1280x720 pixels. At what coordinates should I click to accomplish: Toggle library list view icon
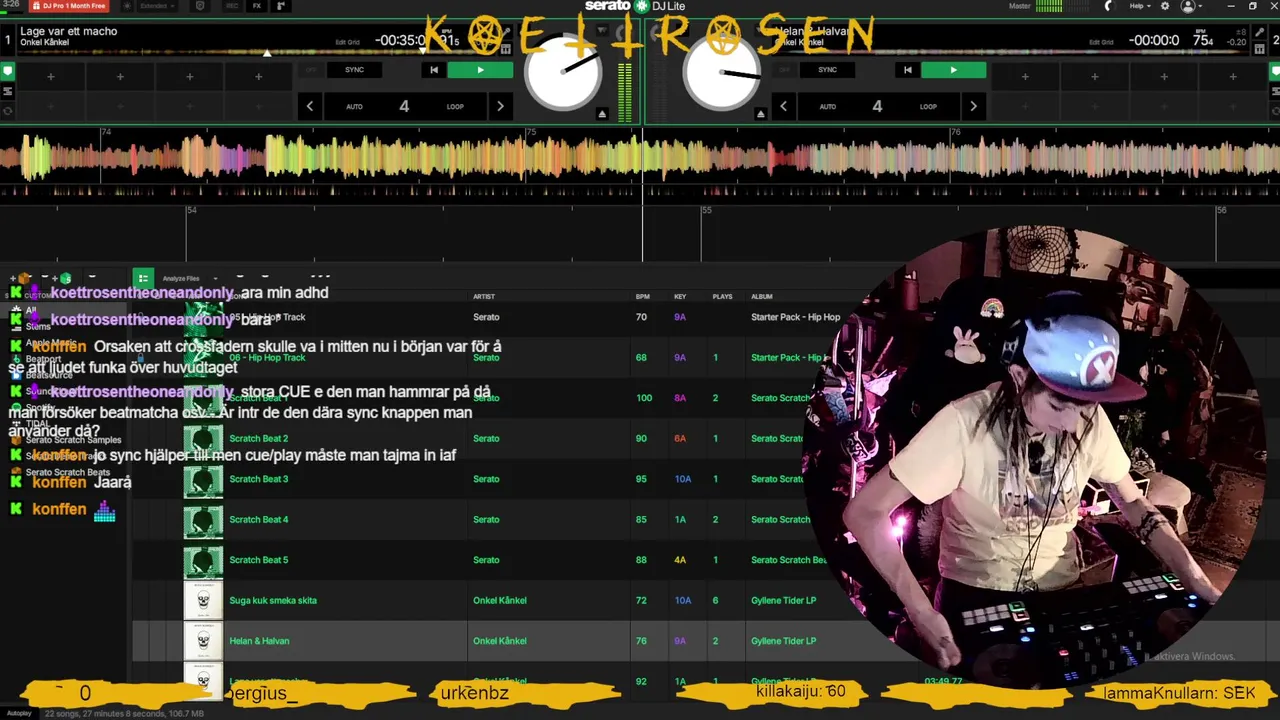tap(144, 278)
